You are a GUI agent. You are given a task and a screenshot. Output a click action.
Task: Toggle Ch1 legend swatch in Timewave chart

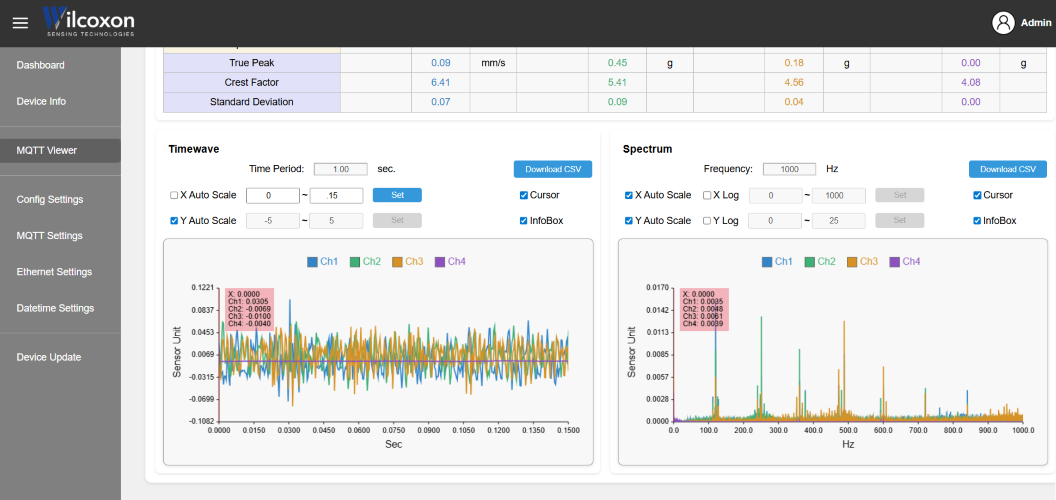(312, 262)
